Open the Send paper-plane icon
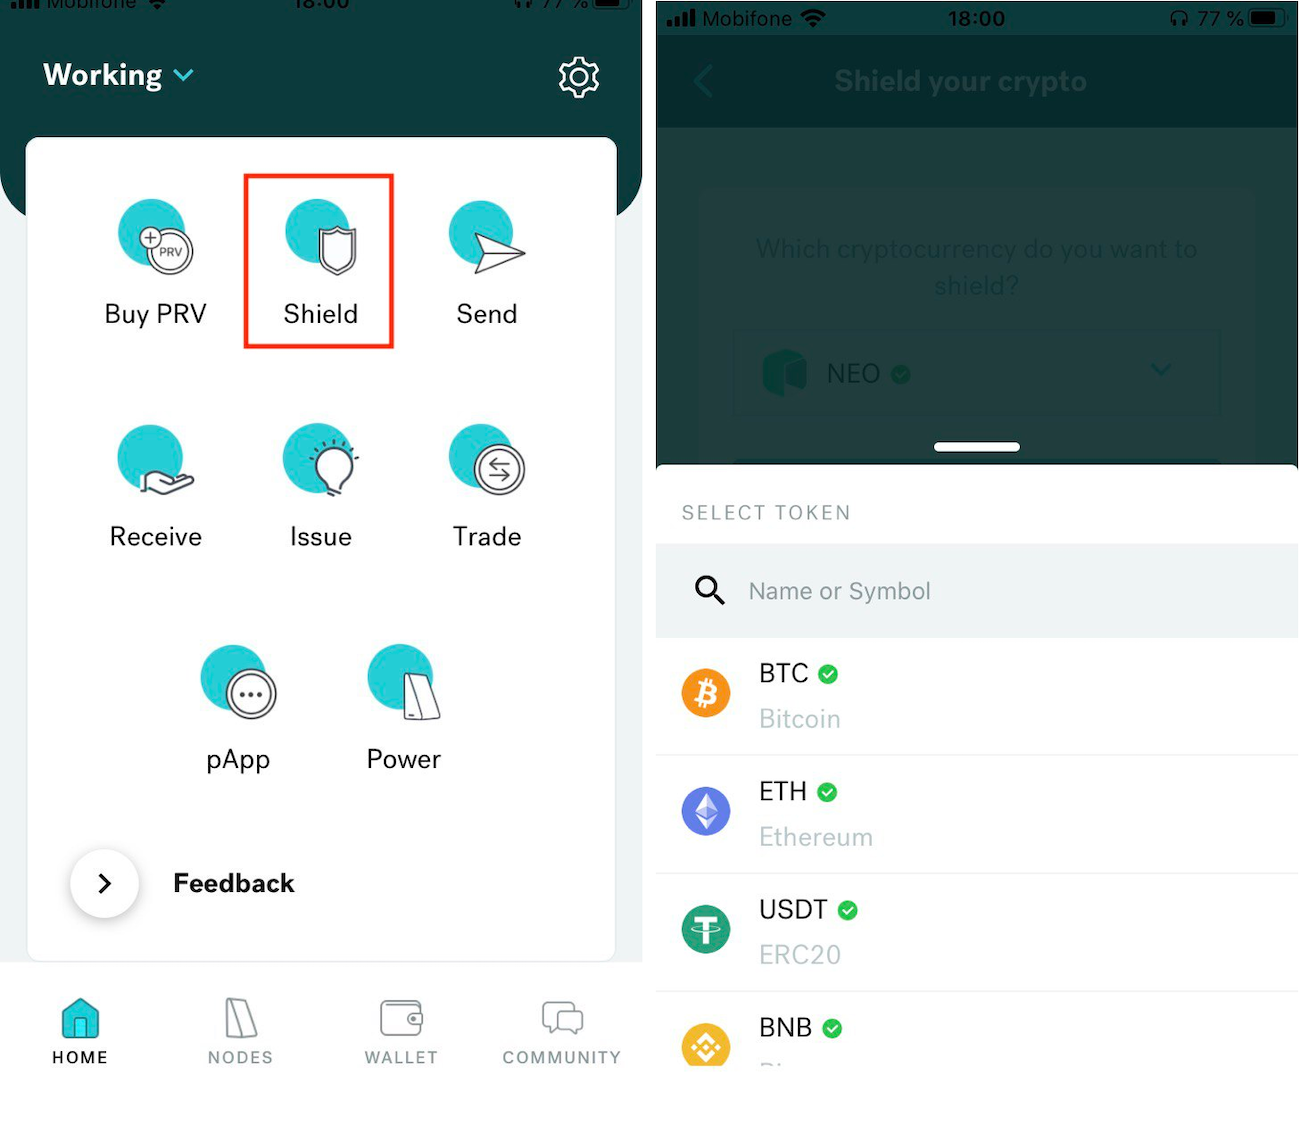 (x=487, y=238)
